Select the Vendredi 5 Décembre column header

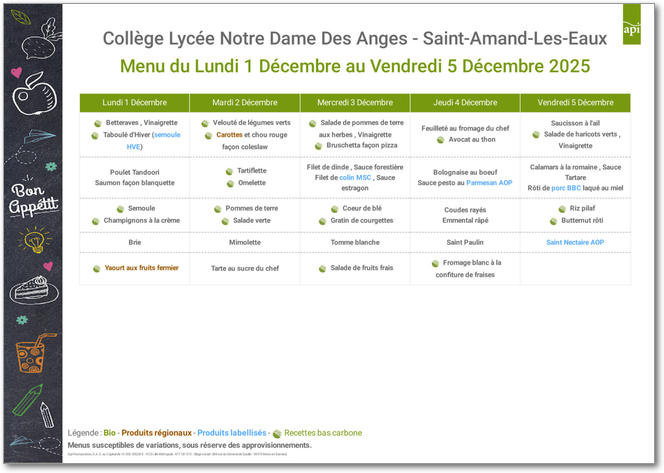pyautogui.click(x=575, y=102)
